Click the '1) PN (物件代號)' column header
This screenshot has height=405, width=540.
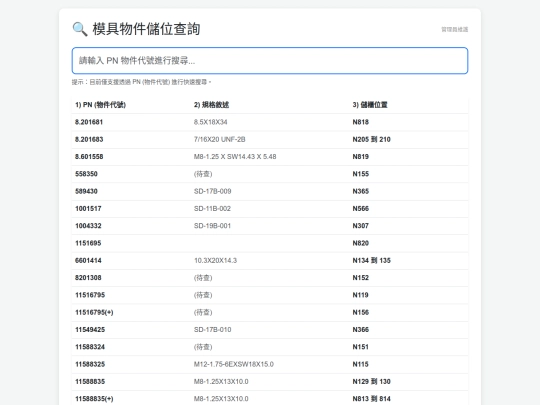tap(101, 105)
